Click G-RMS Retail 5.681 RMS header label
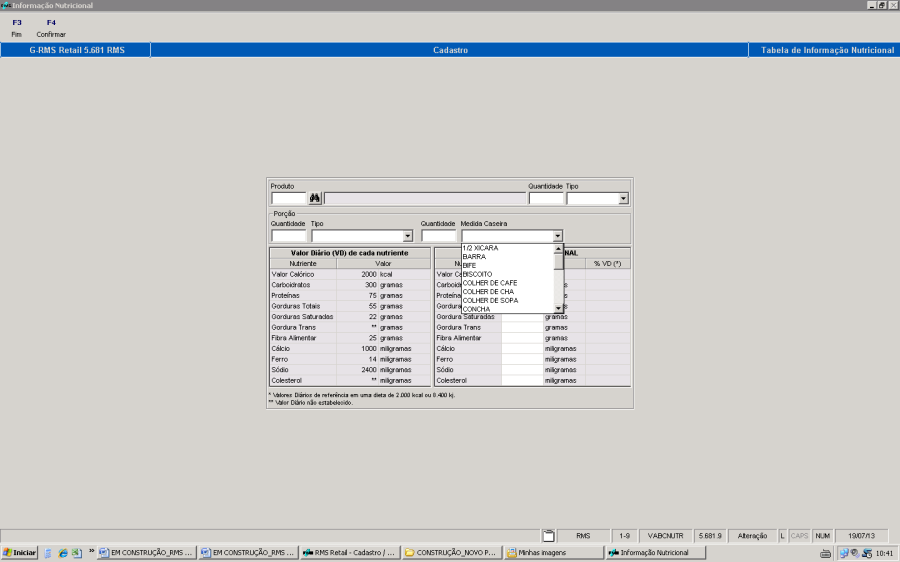900x562 pixels. point(77,50)
